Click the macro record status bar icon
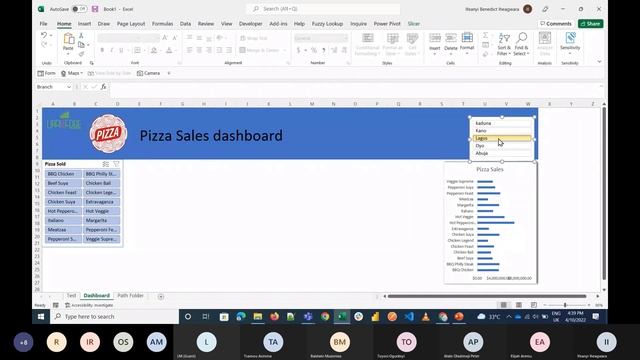This screenshot has width=640, height=360. coord(56,305)
